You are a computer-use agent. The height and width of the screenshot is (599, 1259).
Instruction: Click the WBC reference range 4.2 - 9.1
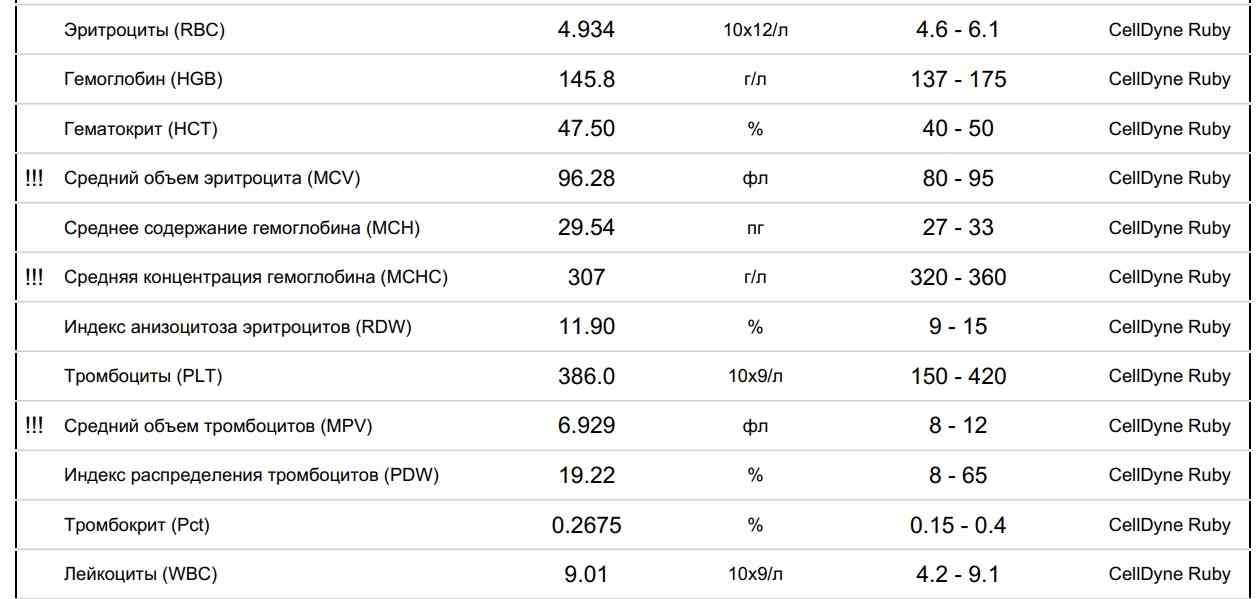click(958, 575)
